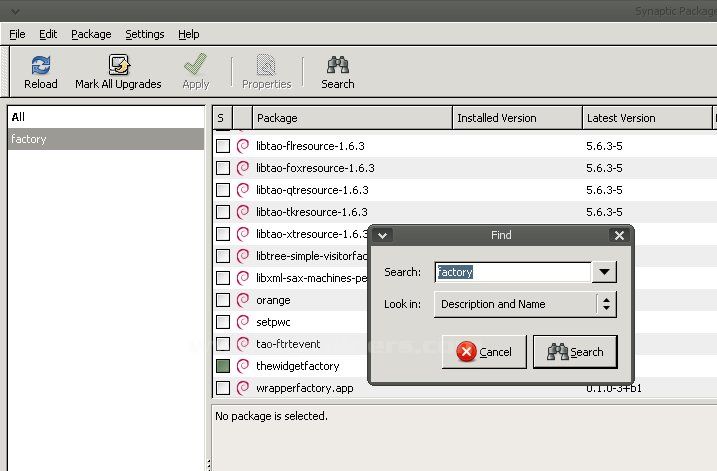The width and height of the screenshot is (717, 471).
Task: Sort by Latest Version column header
Action: 647,118
